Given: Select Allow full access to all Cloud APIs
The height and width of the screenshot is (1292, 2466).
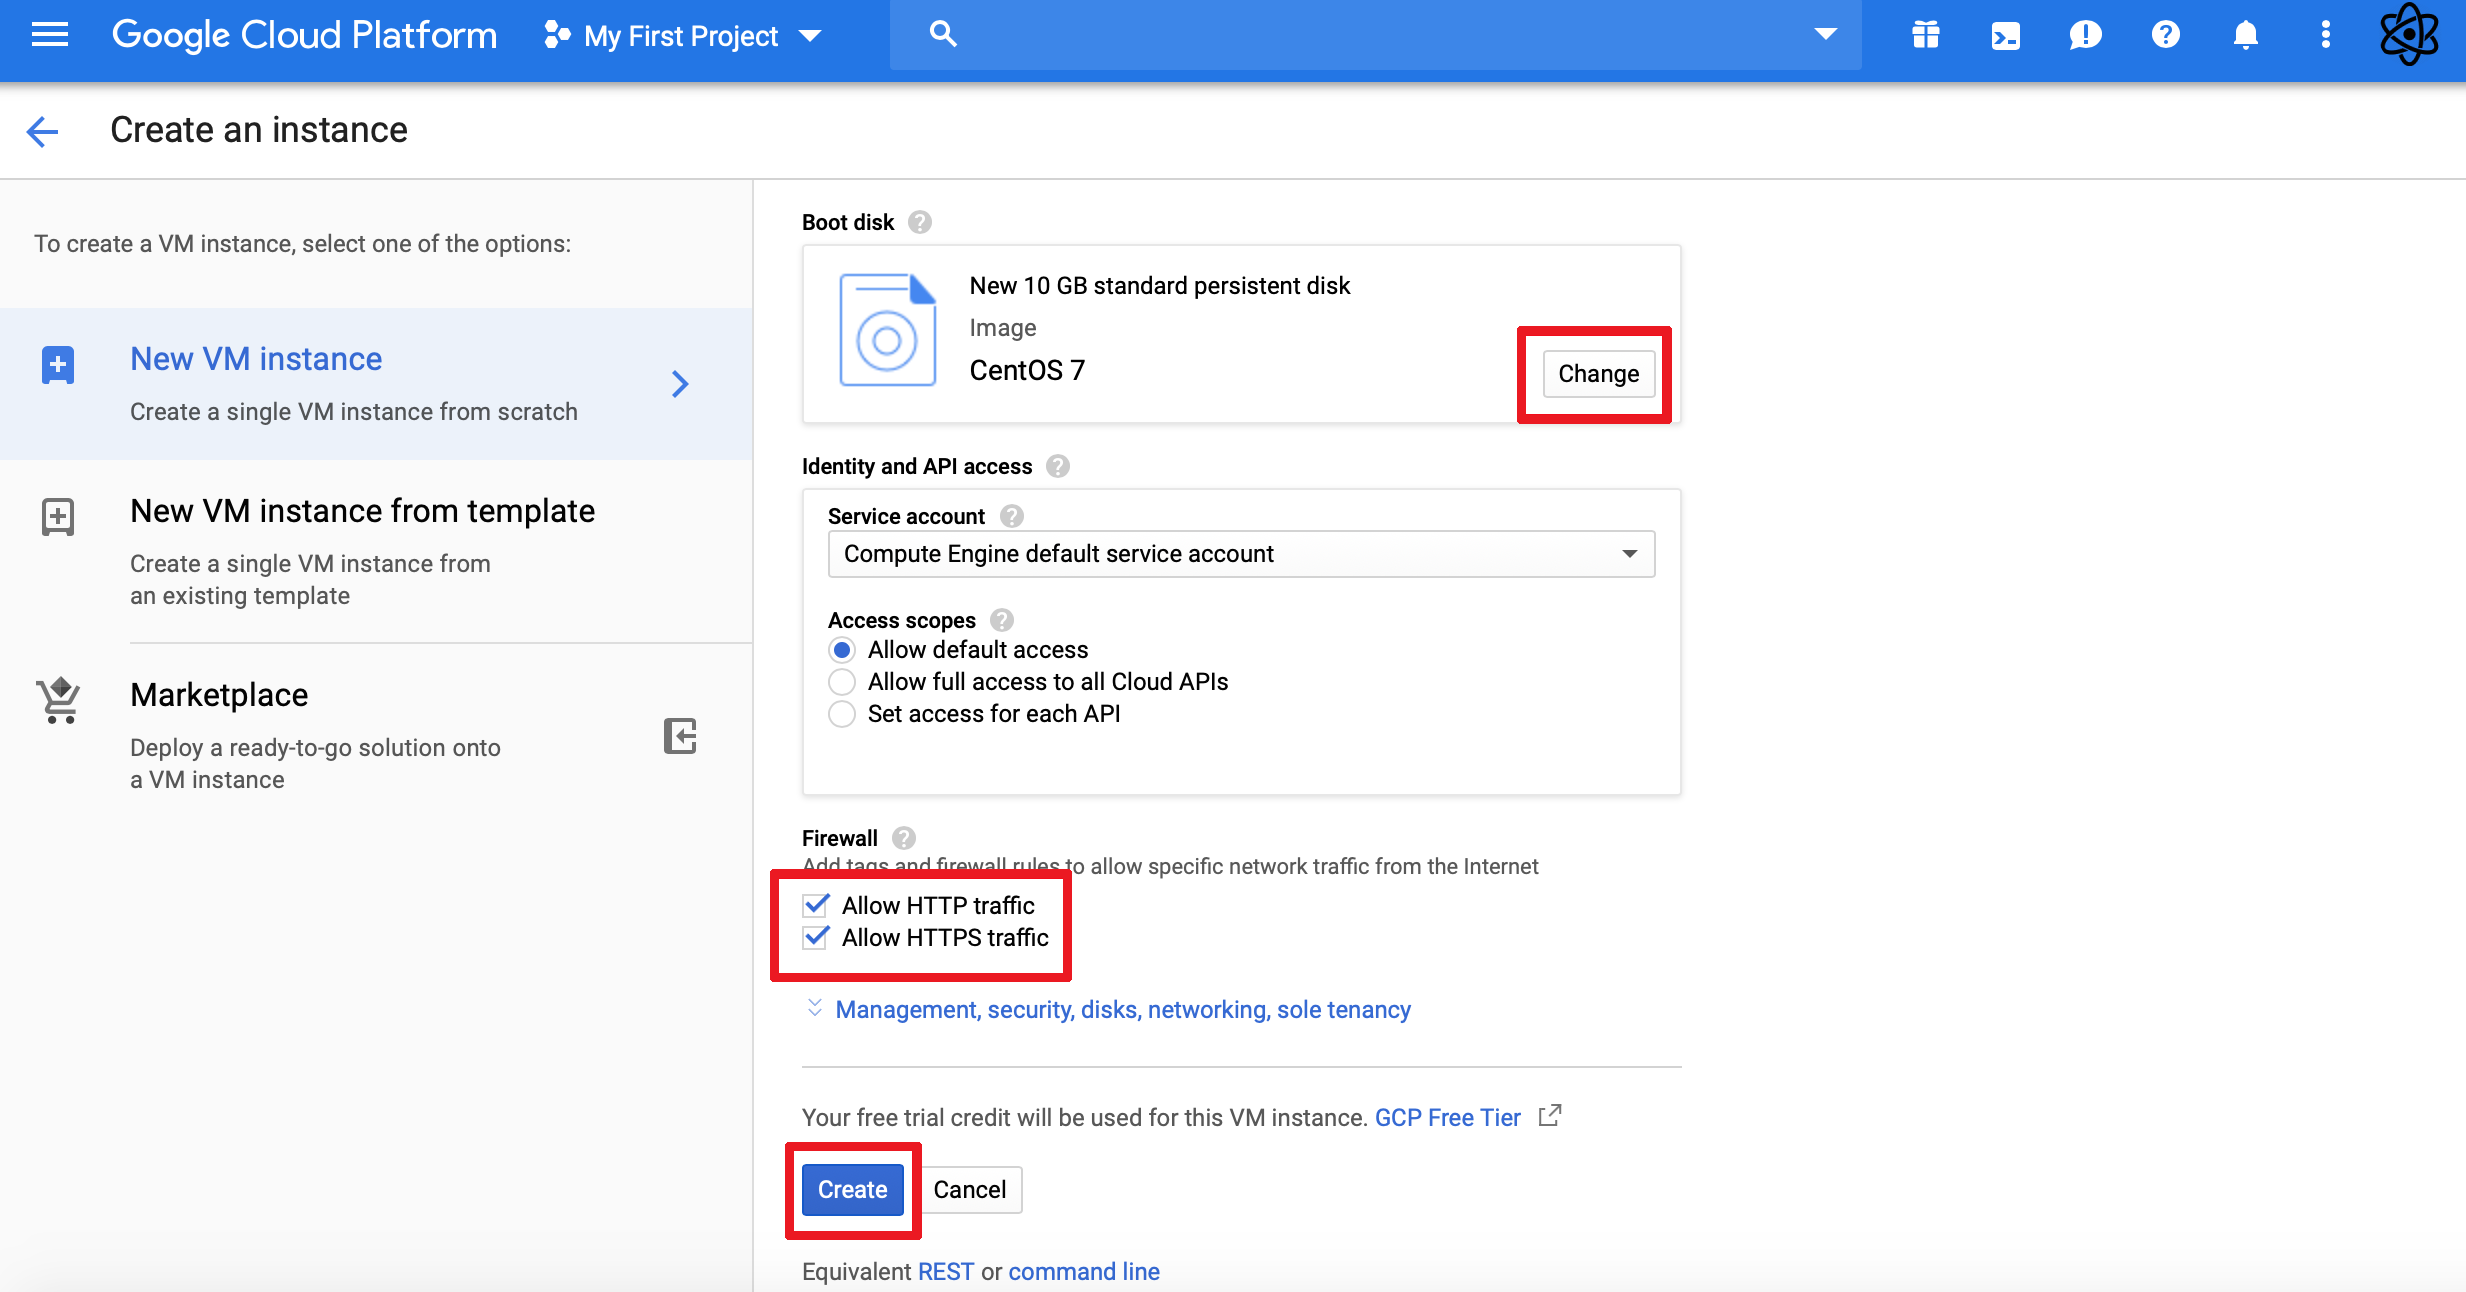Looking at the screenshot, I should click(x=842, y=682).
